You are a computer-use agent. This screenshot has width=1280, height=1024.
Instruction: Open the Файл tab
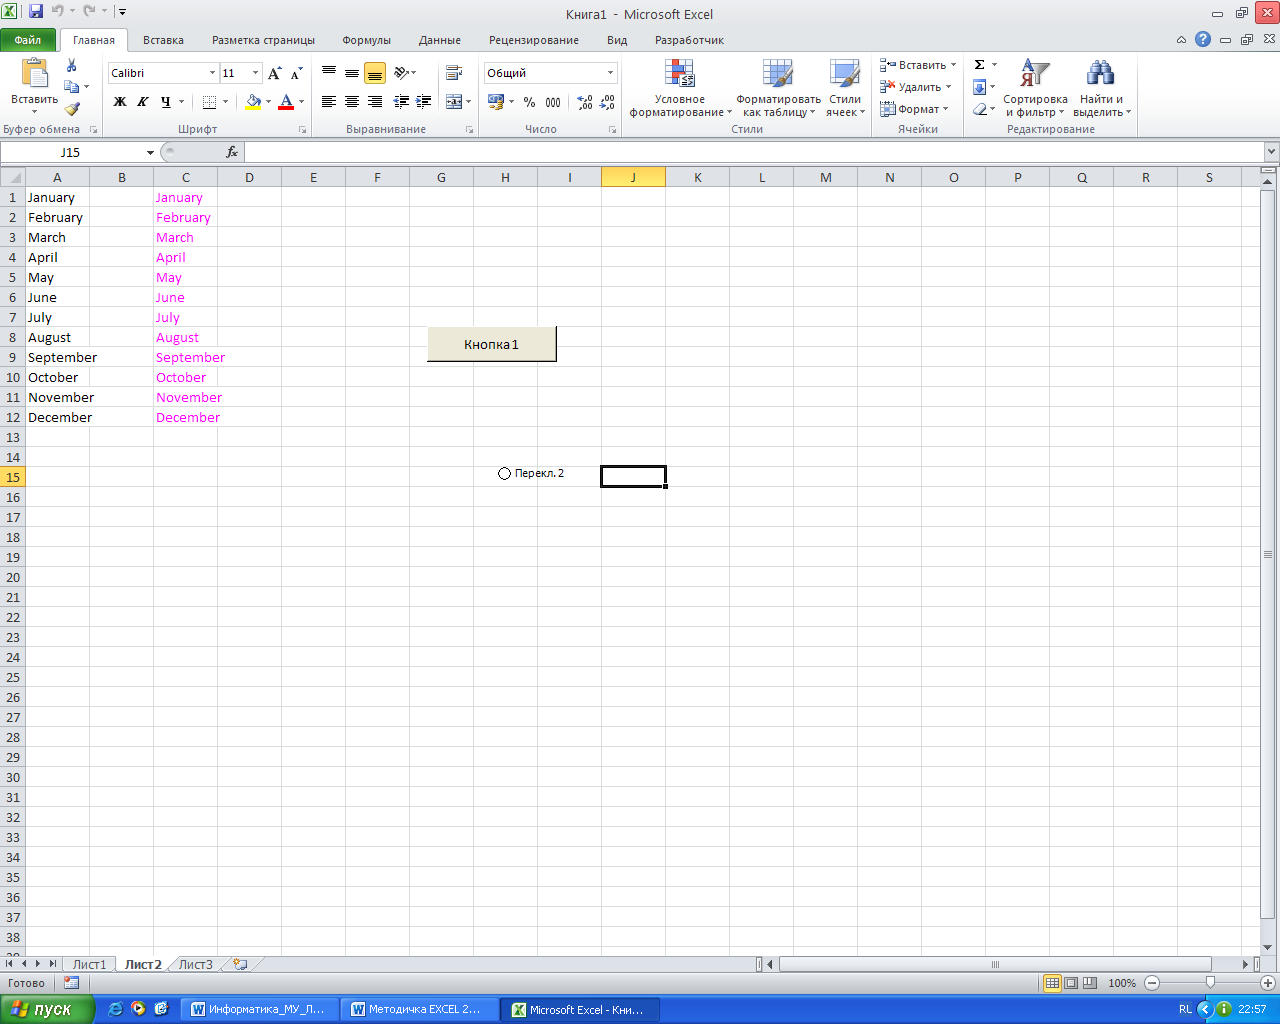click(28, 40)
